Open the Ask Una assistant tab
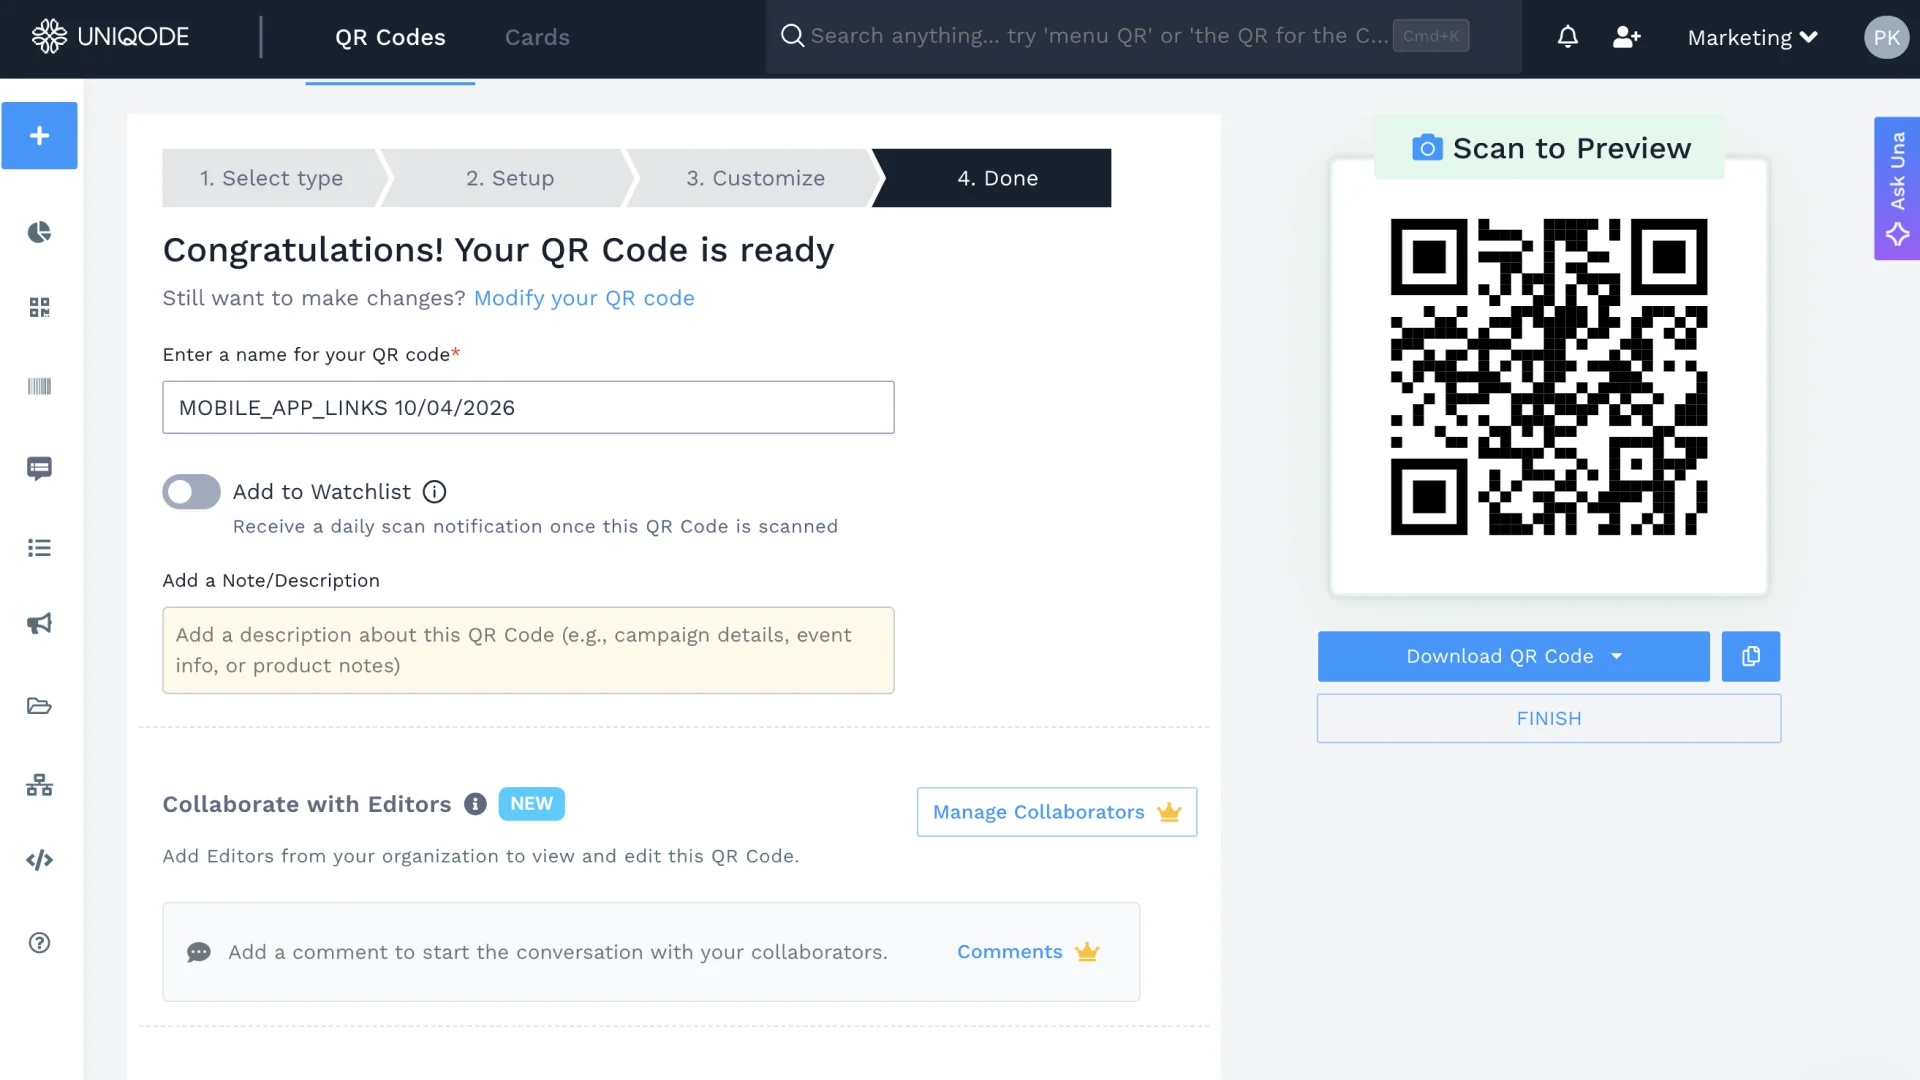Viewport: 1920px width, 1080px height. tap(1896, 188)
